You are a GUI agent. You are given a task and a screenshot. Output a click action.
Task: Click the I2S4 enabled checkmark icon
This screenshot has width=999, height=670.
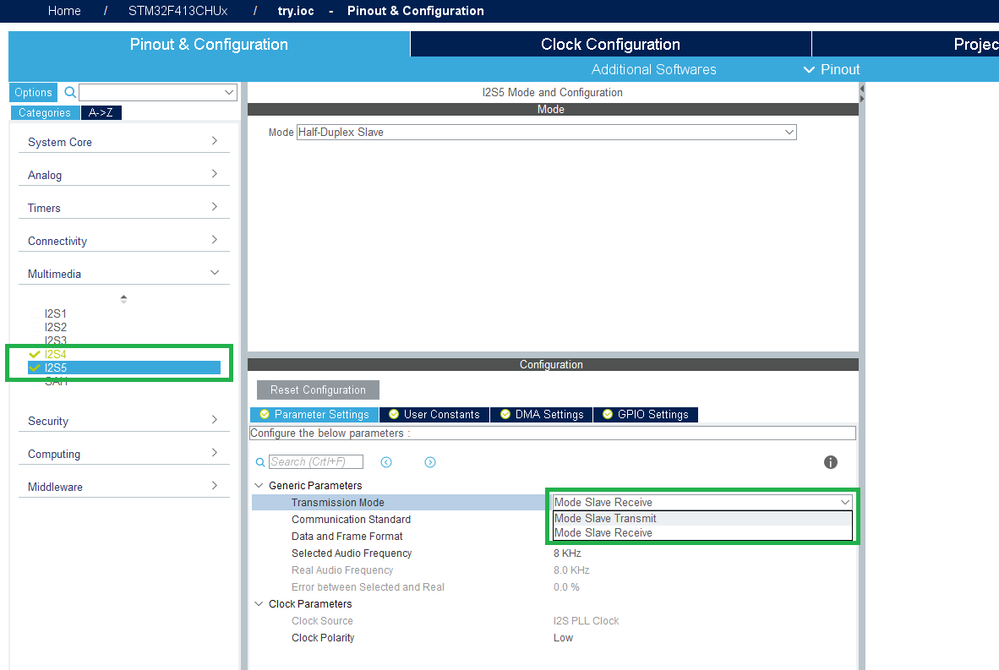(34, 354)
